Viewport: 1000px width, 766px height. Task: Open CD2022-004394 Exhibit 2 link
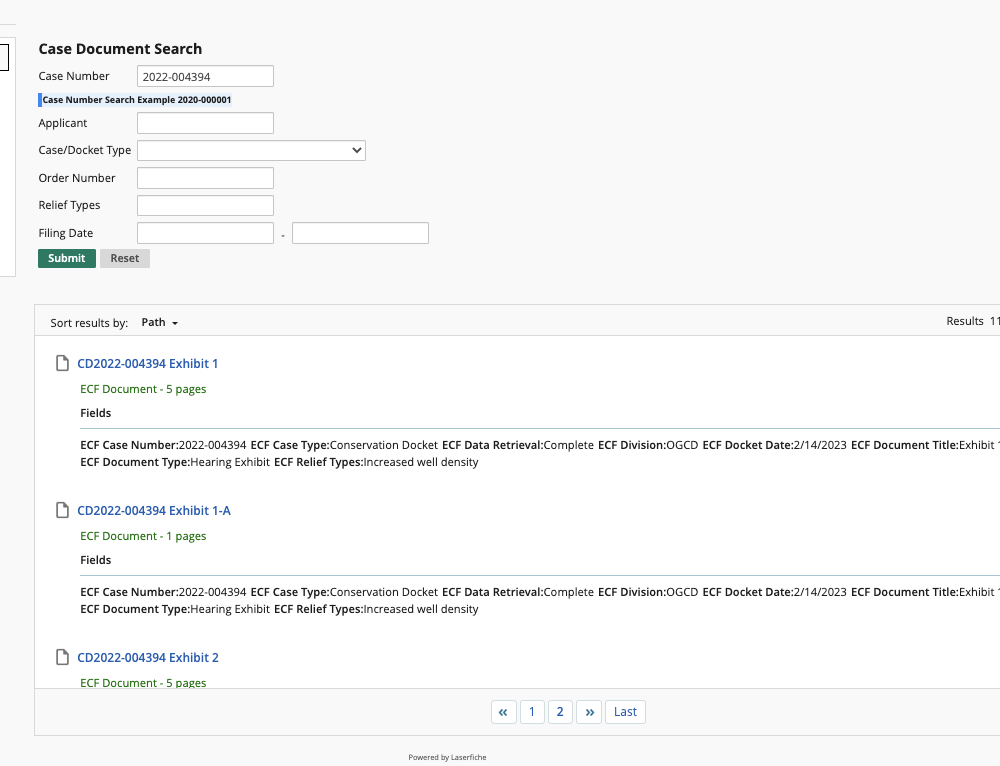tap(148, 658)
